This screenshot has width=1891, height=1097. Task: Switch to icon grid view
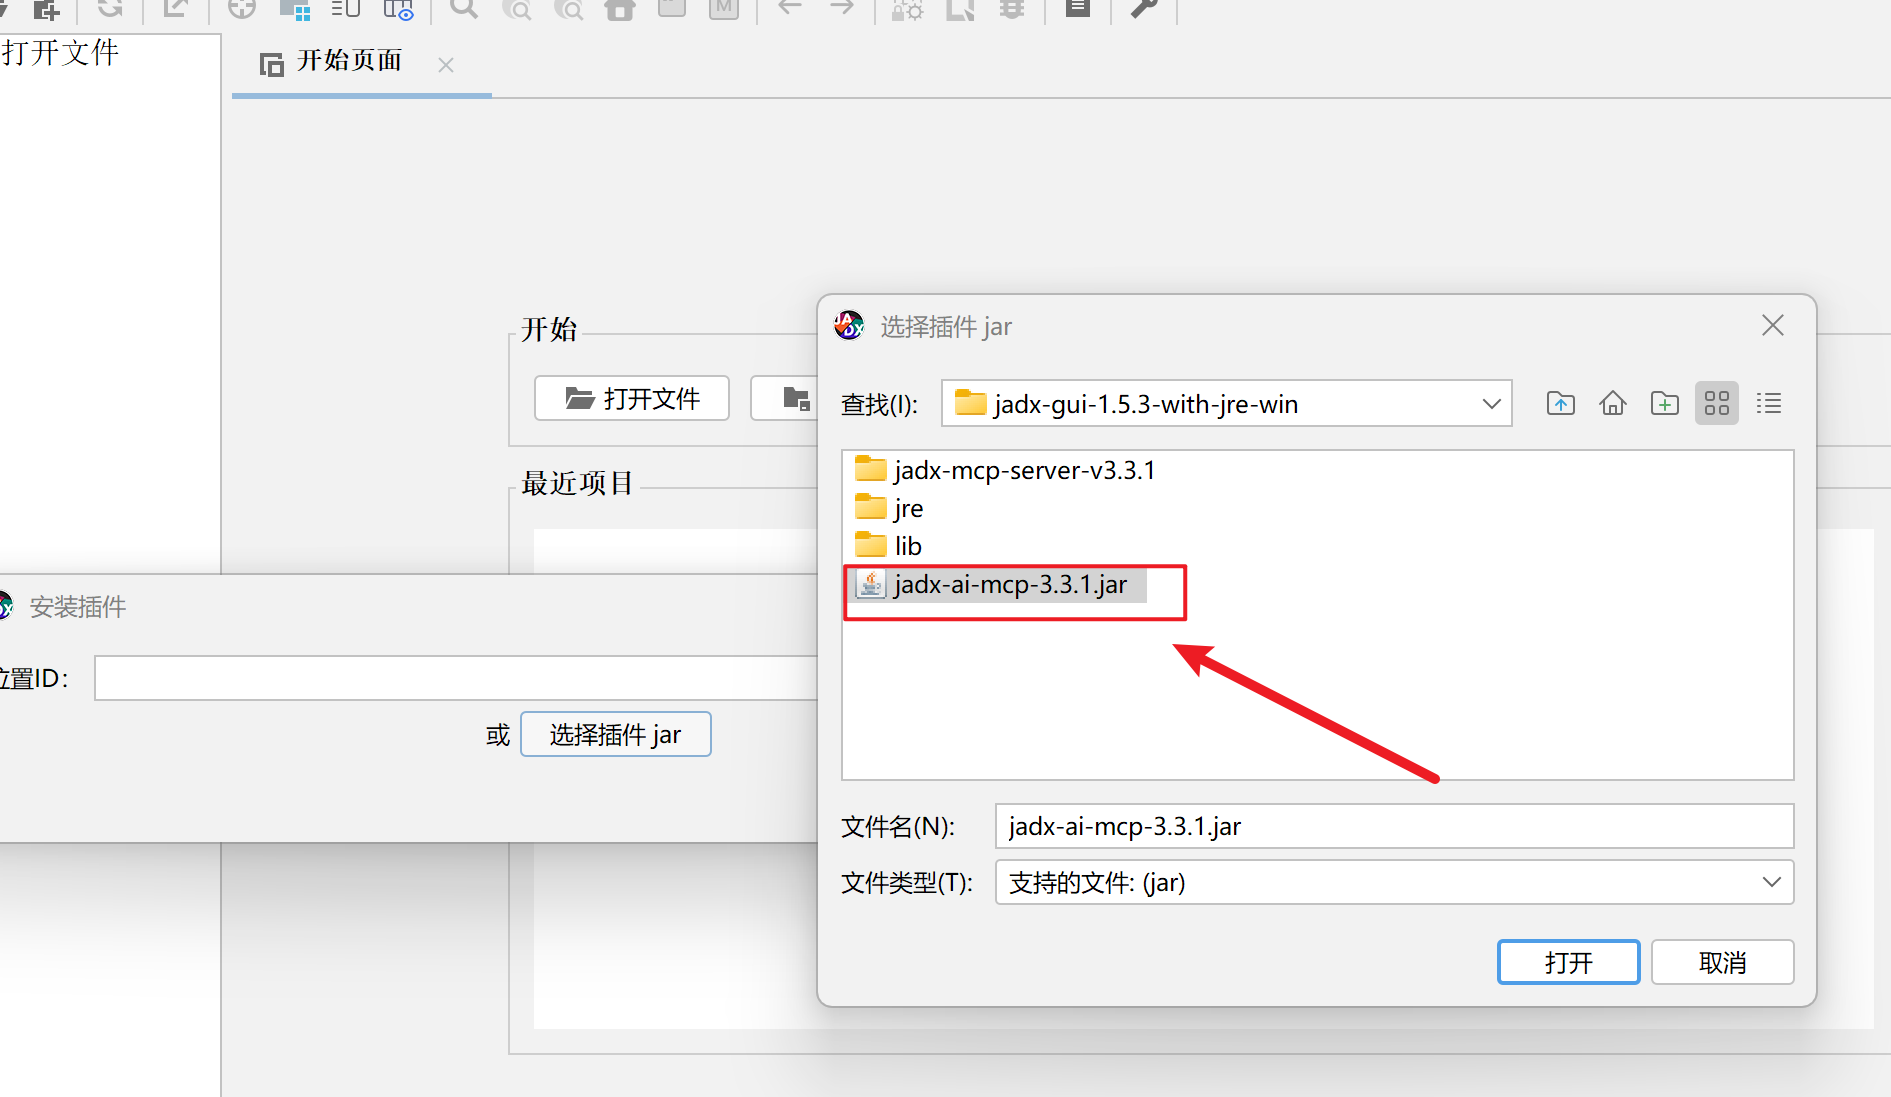pos(1716,404)
